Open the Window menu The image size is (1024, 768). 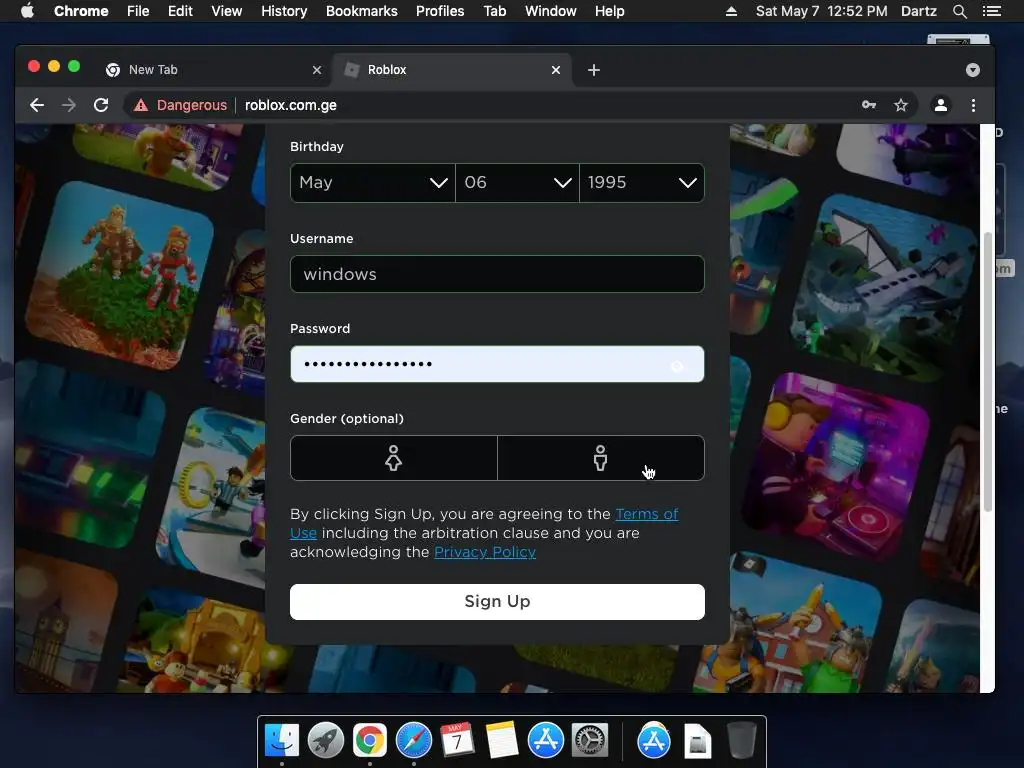pyautogui.click(x=551, y=11)
